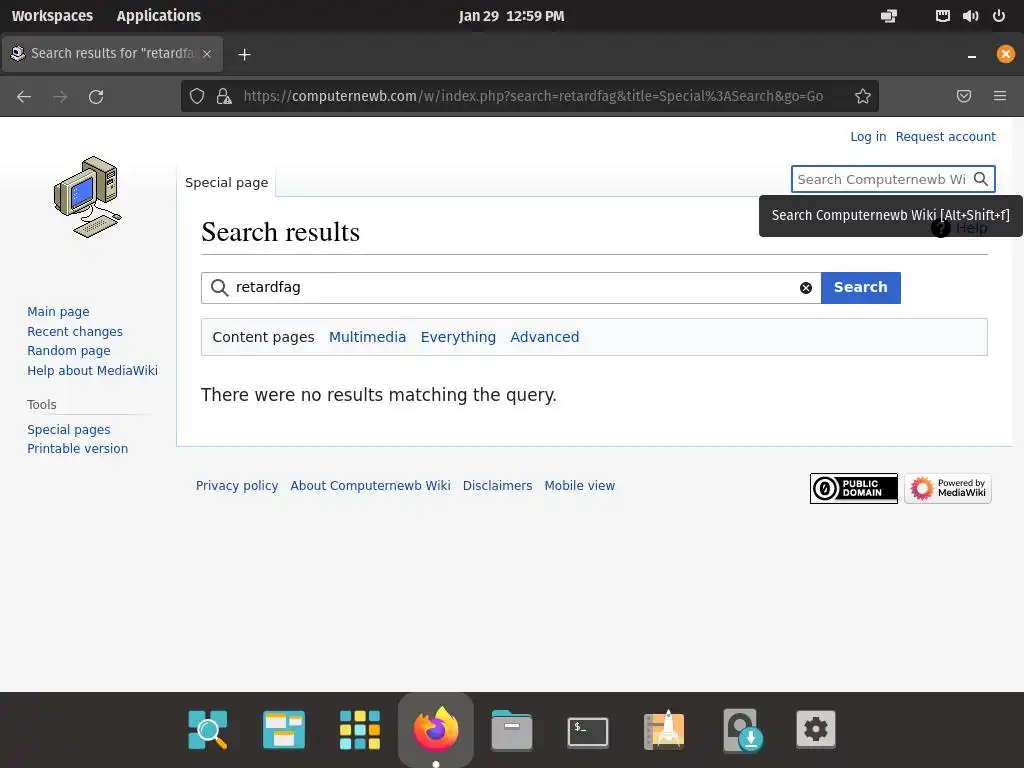The width and height of the screenshot is (1024, 768).
Task: Launch Firefox from the dock
Action: [436, 729]
